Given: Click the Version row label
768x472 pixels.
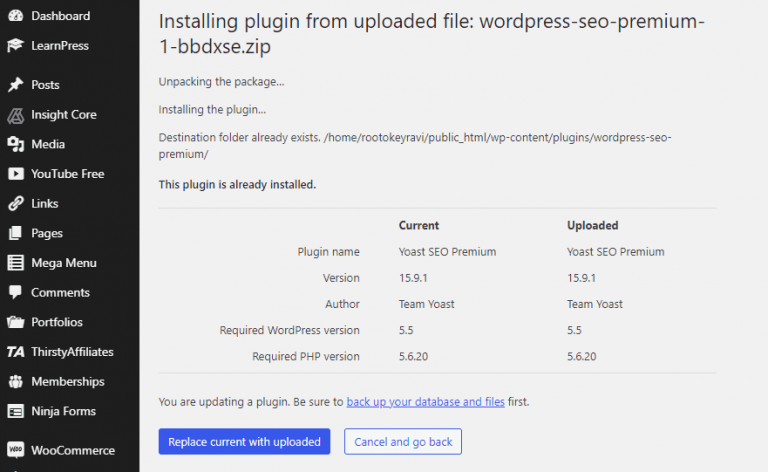Looking at the screenshot, I should [341, 278].
